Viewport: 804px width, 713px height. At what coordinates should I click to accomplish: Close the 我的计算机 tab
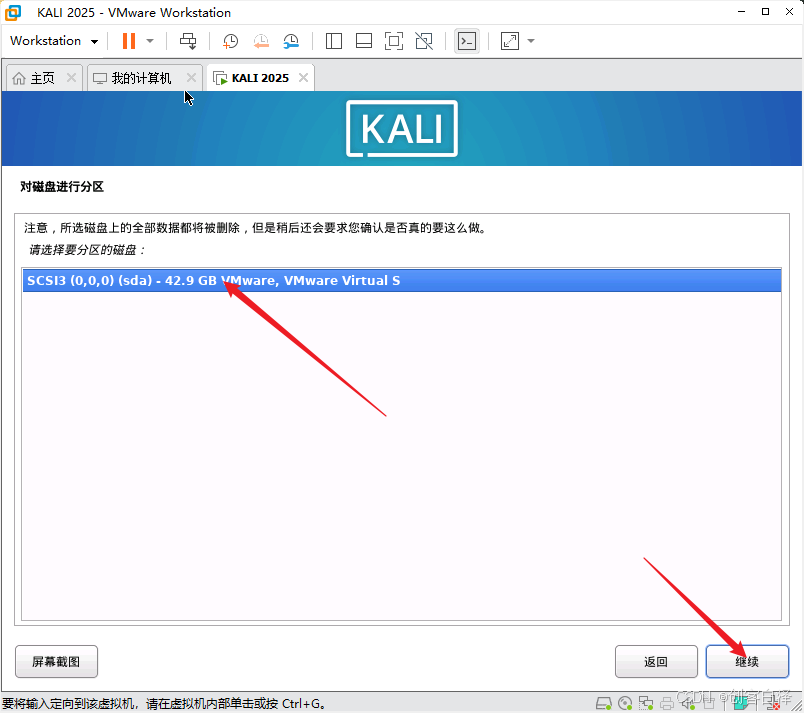pyautogui.click(x=191, y=78)
